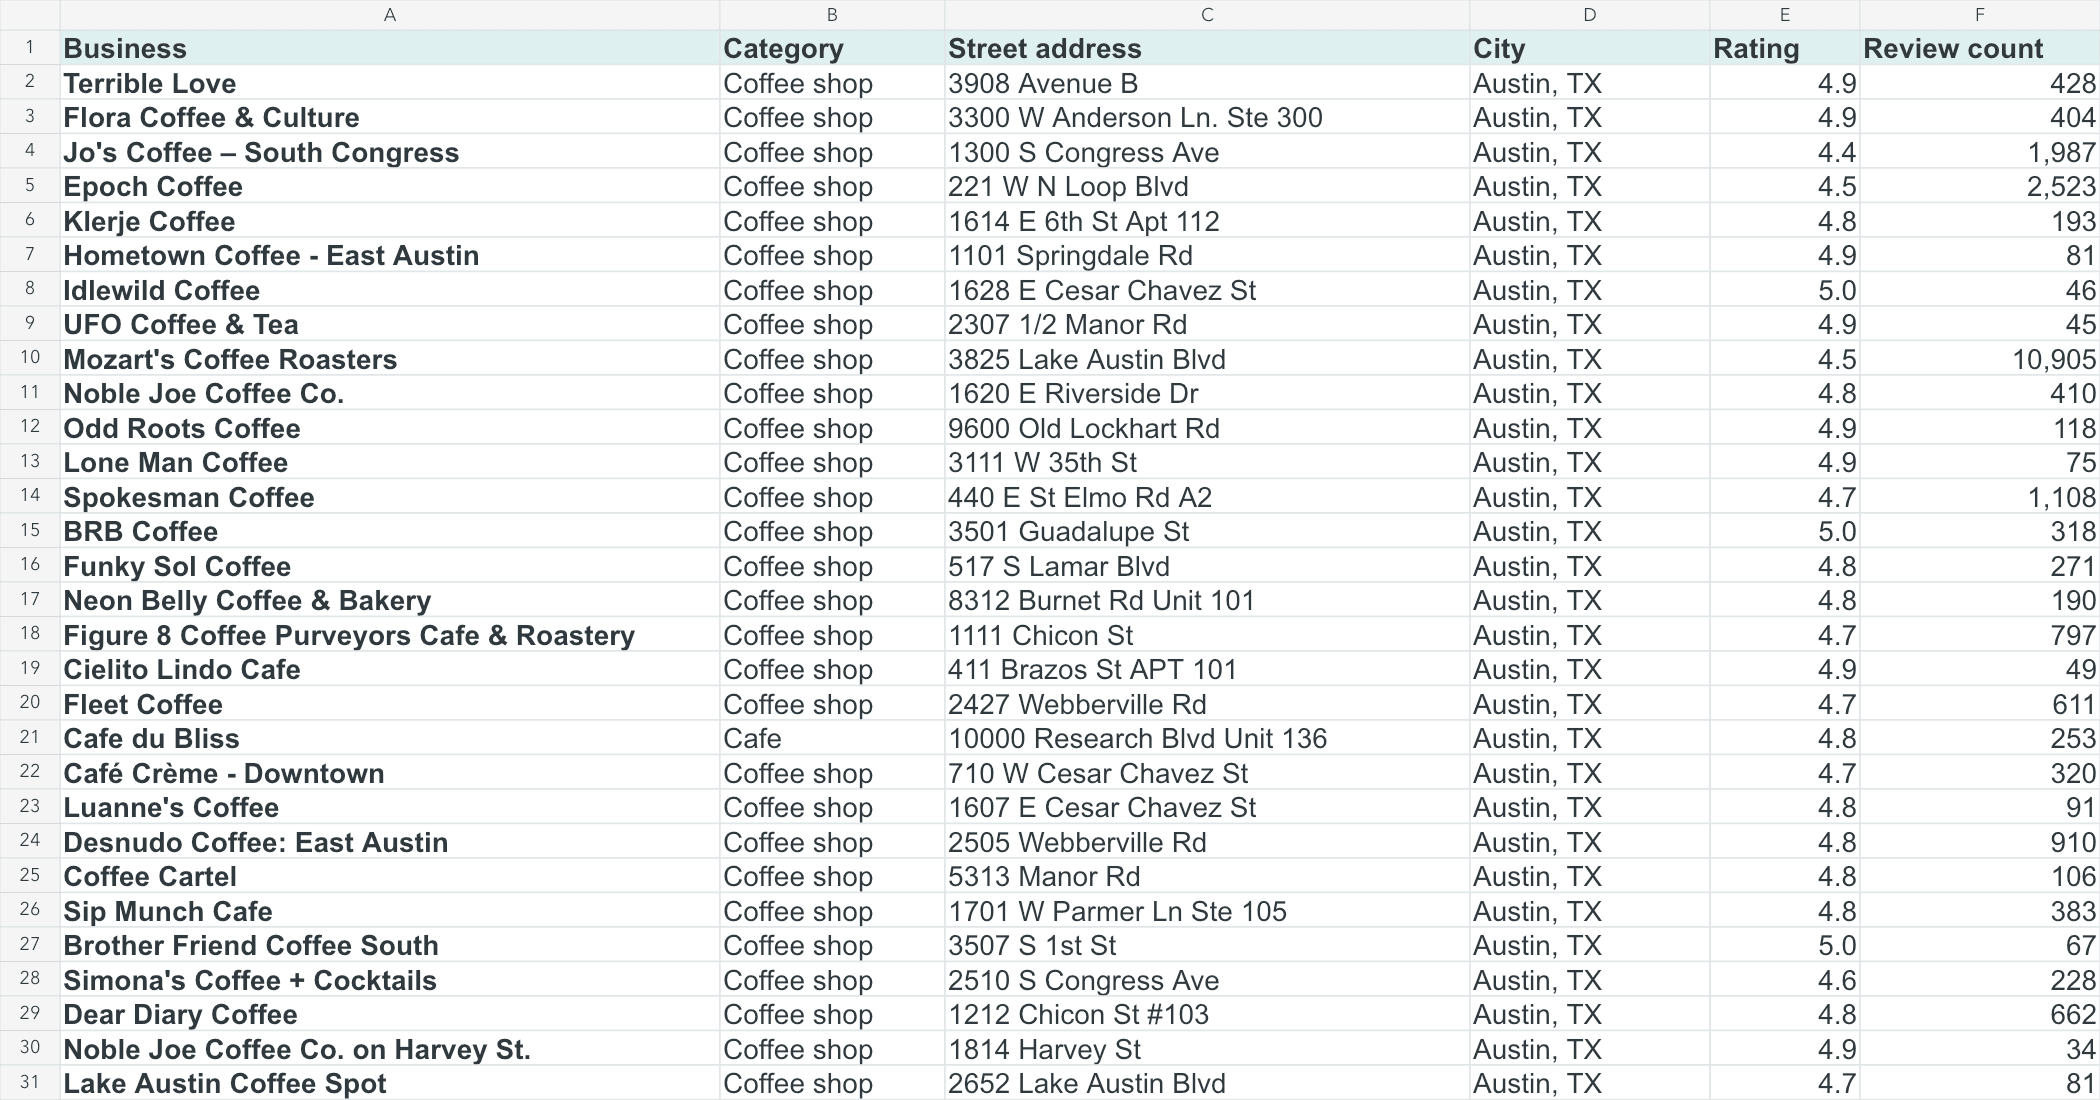The image size is (2100, 1100).
Task: Select Hometown Coffee - East Austin cell
Action: coord(390,255)
